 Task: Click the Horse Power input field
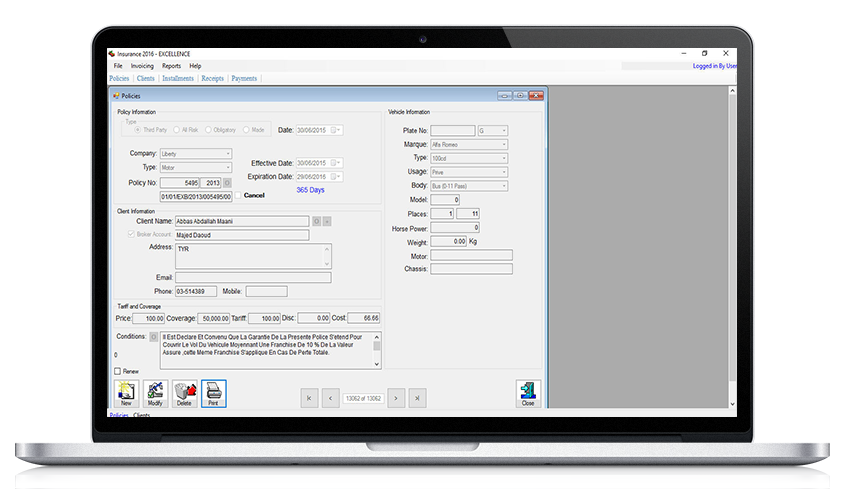tap(455, 228)
